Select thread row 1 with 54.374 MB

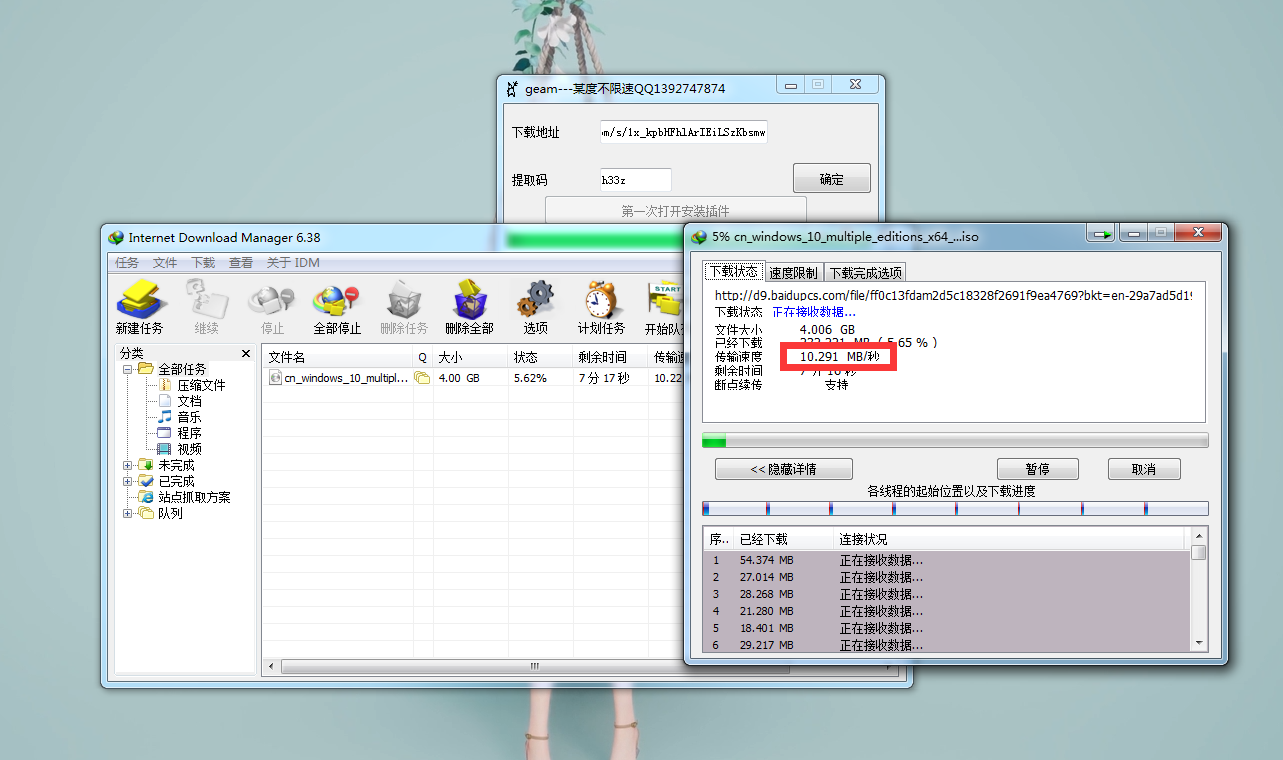[947, 560]
